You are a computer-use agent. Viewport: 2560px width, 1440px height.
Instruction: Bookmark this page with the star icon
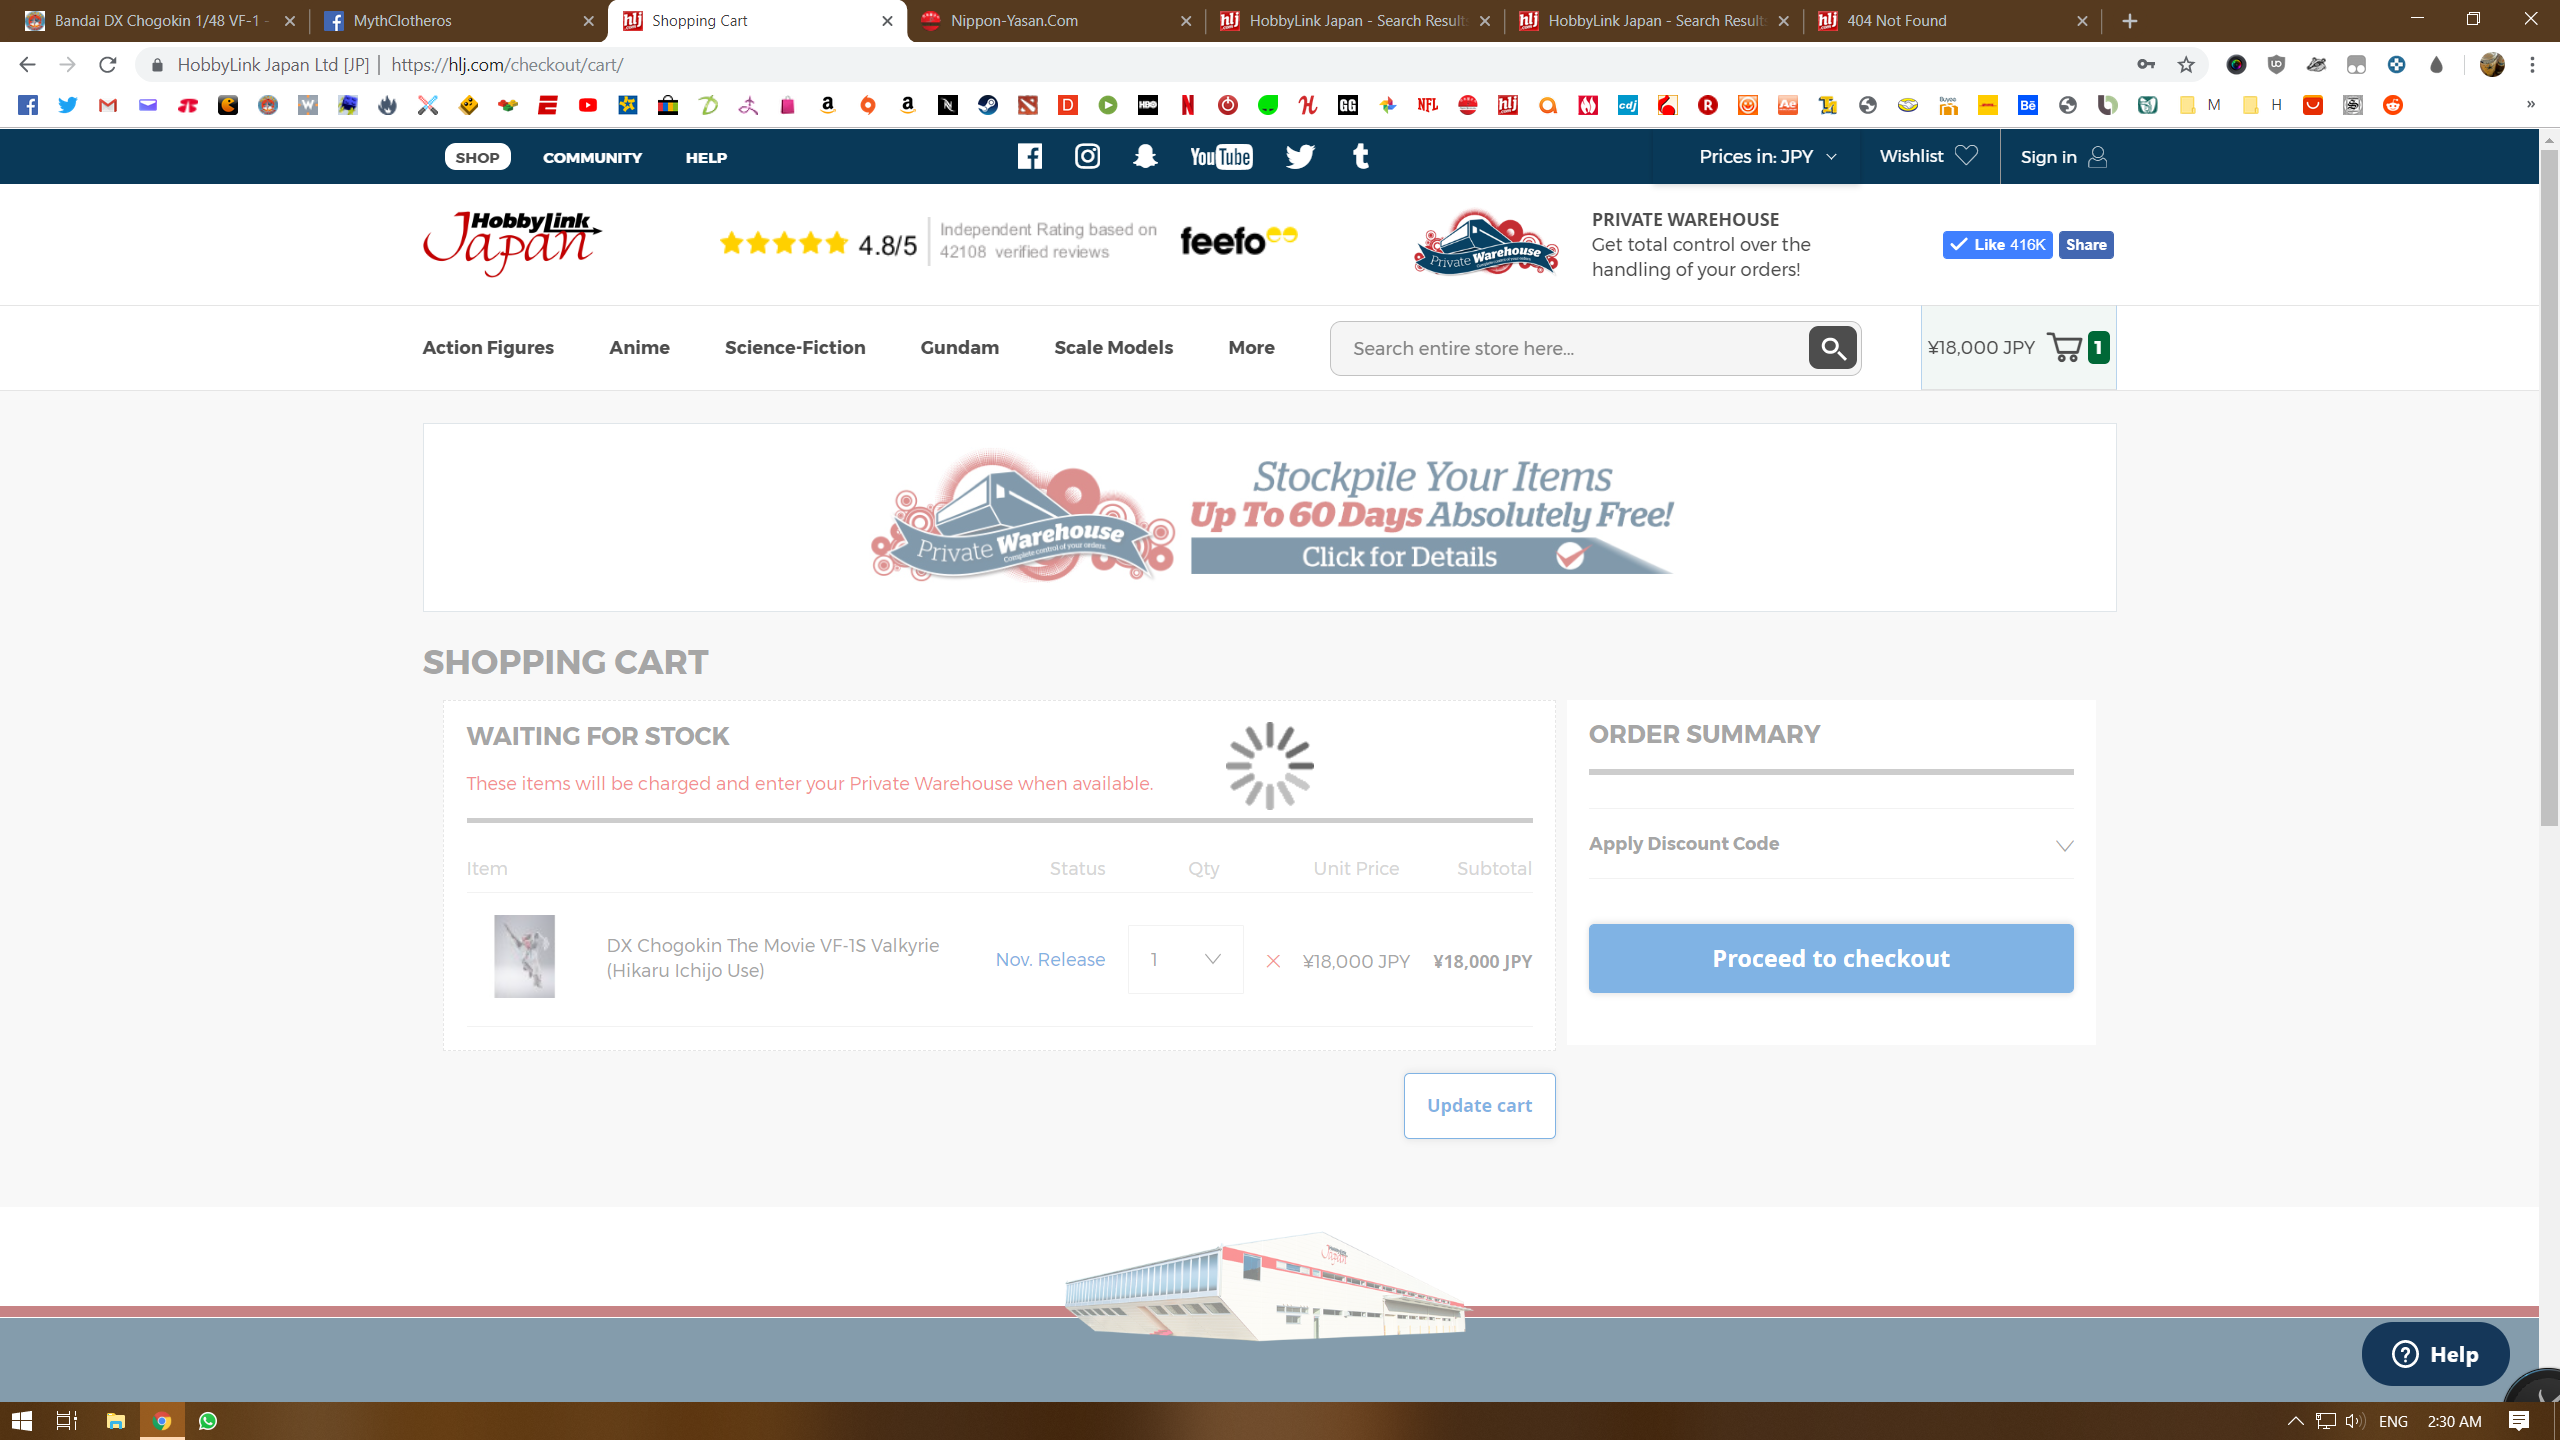[x=2186, y=65]
